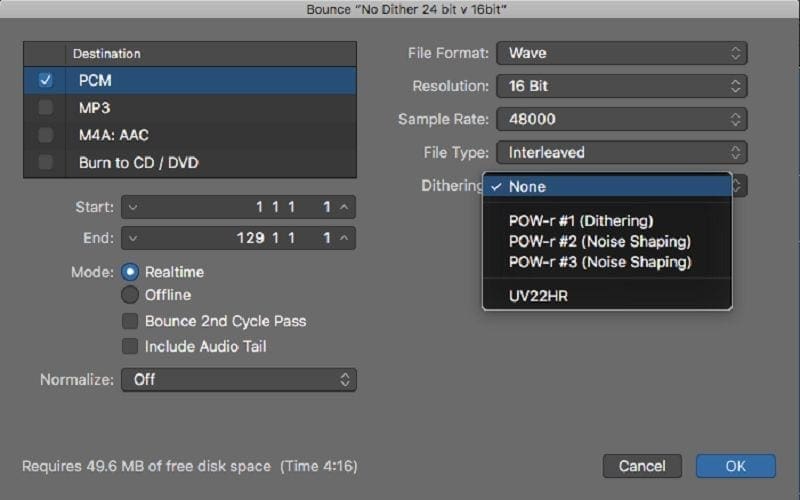Click the Cancel button

point(642,466)
